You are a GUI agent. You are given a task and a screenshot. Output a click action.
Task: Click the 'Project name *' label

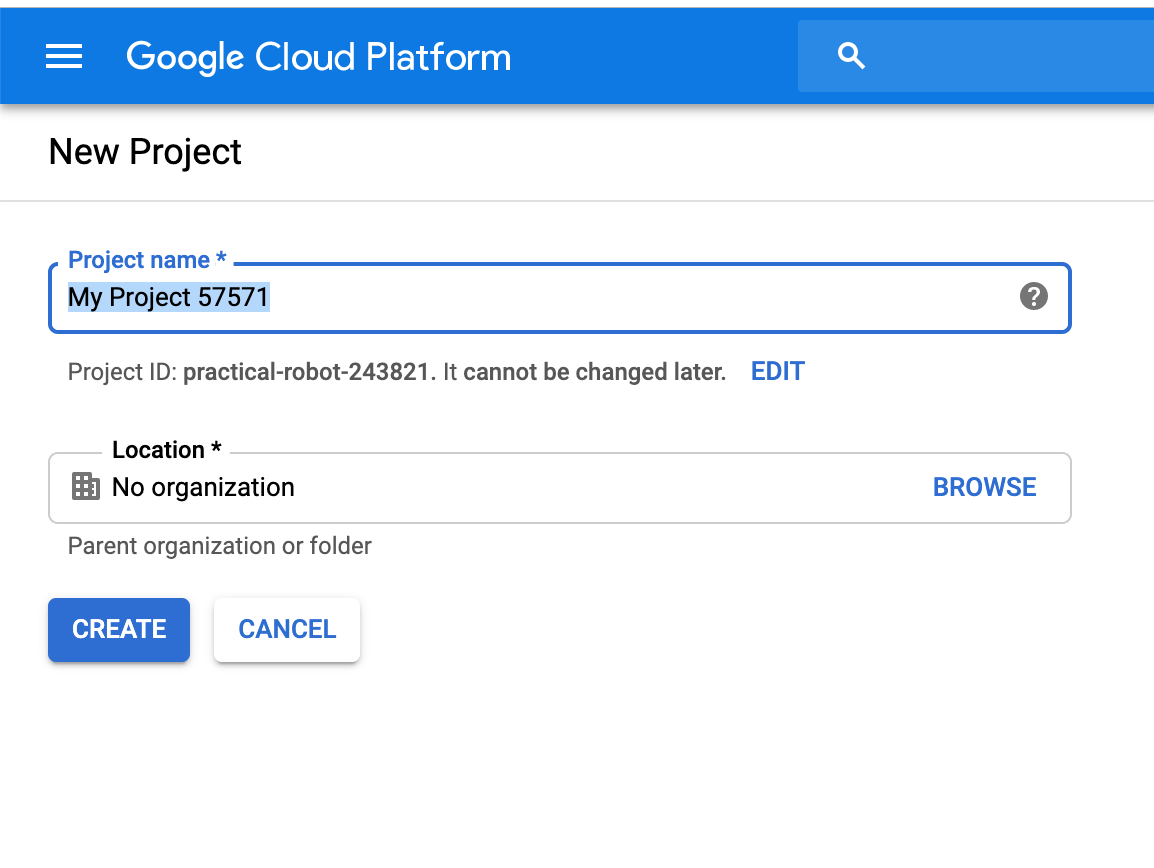(x=147, y=260)
